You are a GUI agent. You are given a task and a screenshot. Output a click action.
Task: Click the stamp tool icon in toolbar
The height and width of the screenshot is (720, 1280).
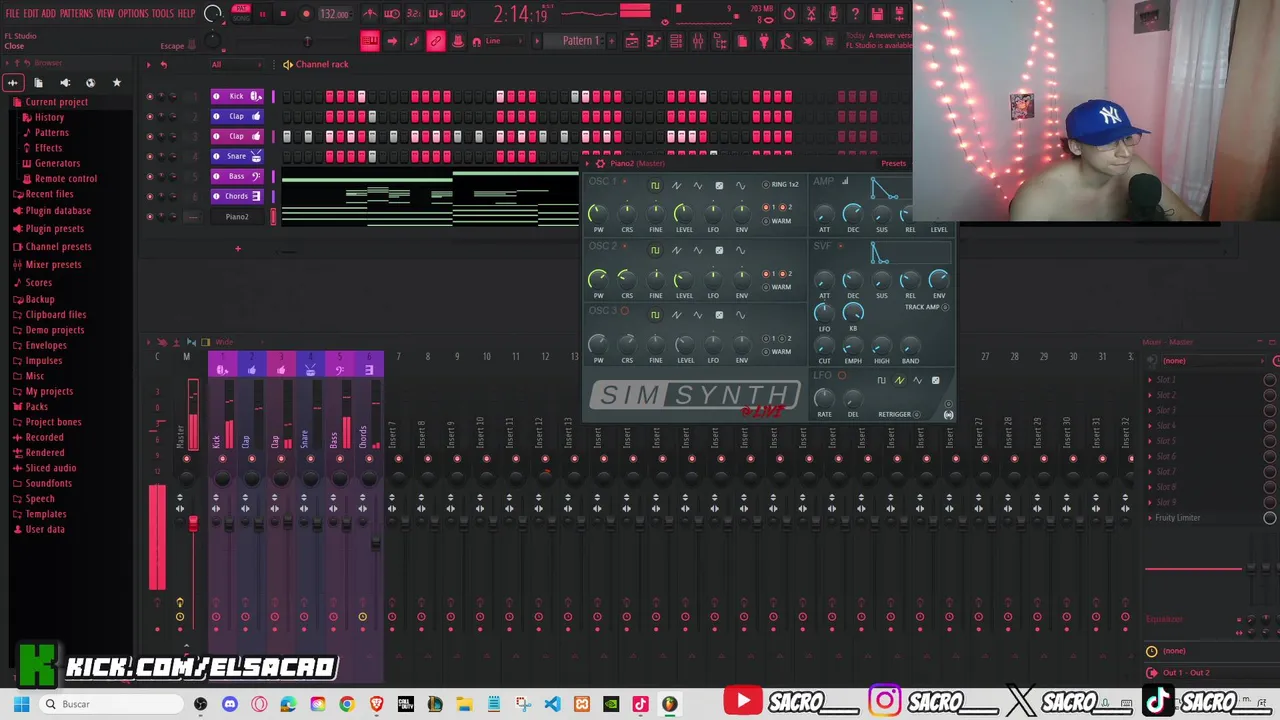[458, 41]
